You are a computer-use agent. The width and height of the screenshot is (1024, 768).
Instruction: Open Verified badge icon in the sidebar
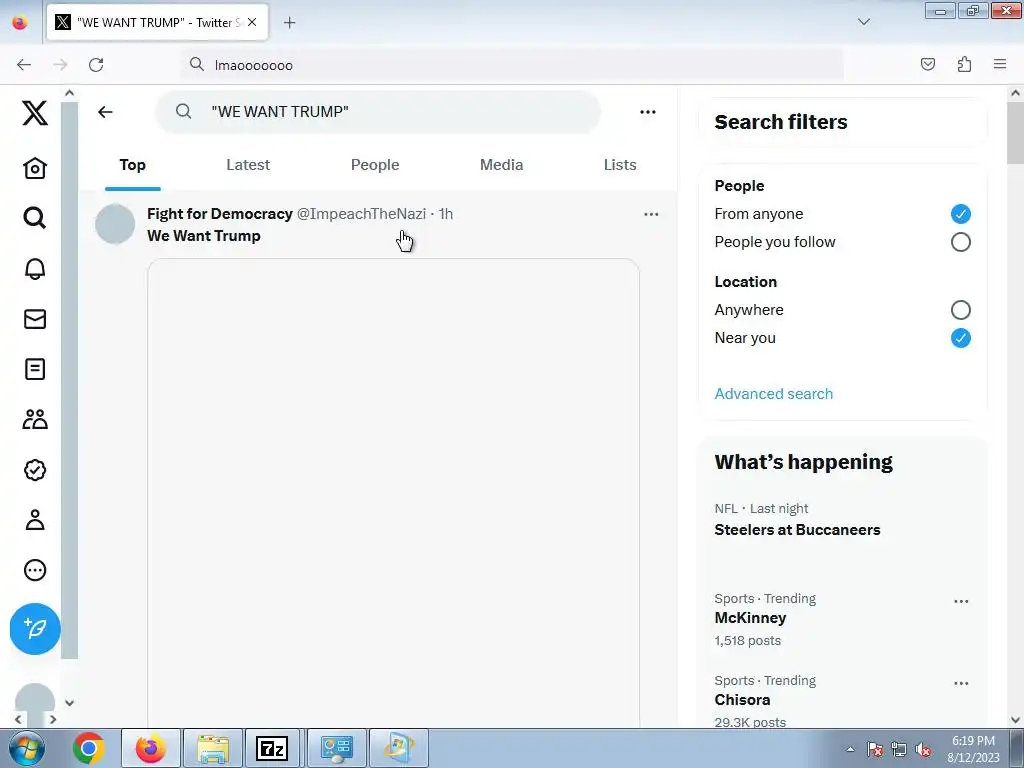point(35,470)
